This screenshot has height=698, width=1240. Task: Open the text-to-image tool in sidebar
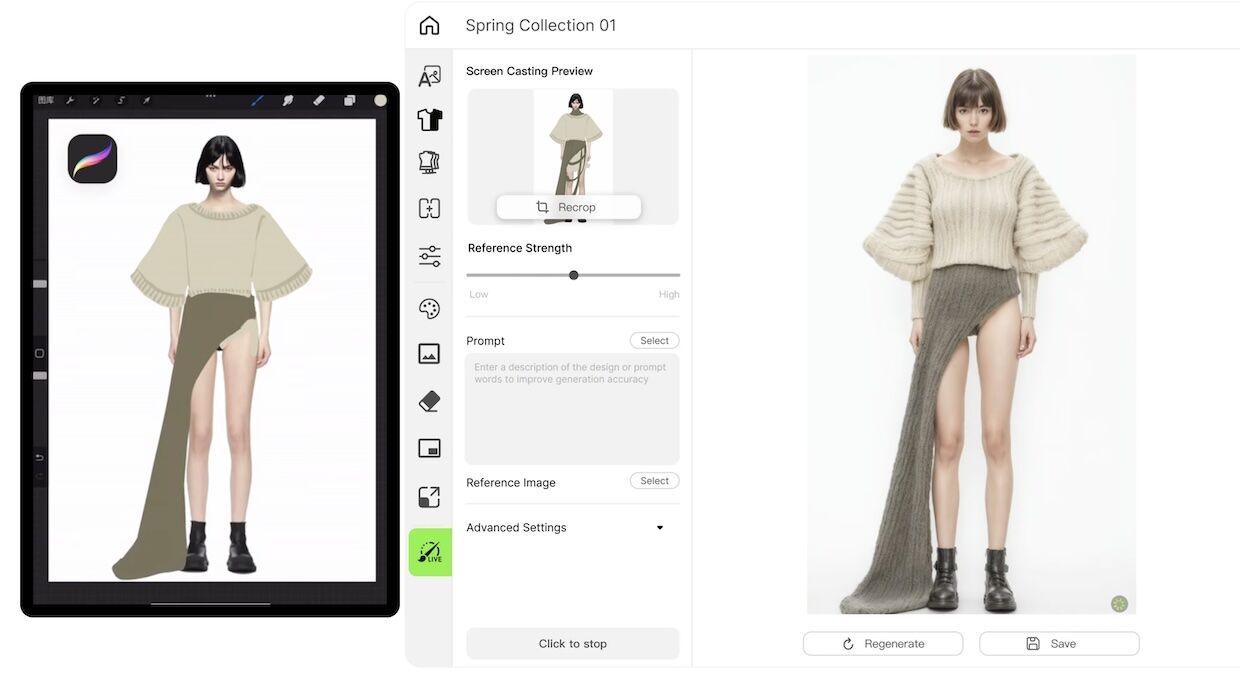click(429, 76)
